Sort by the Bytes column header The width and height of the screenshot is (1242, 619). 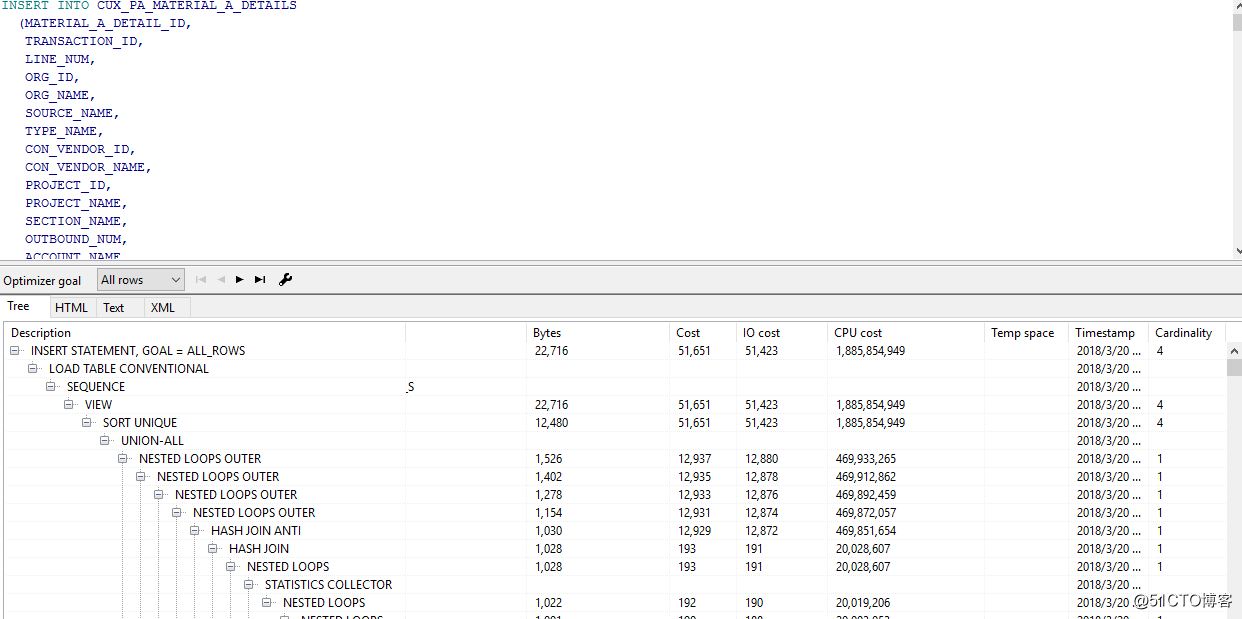point(598,333)
